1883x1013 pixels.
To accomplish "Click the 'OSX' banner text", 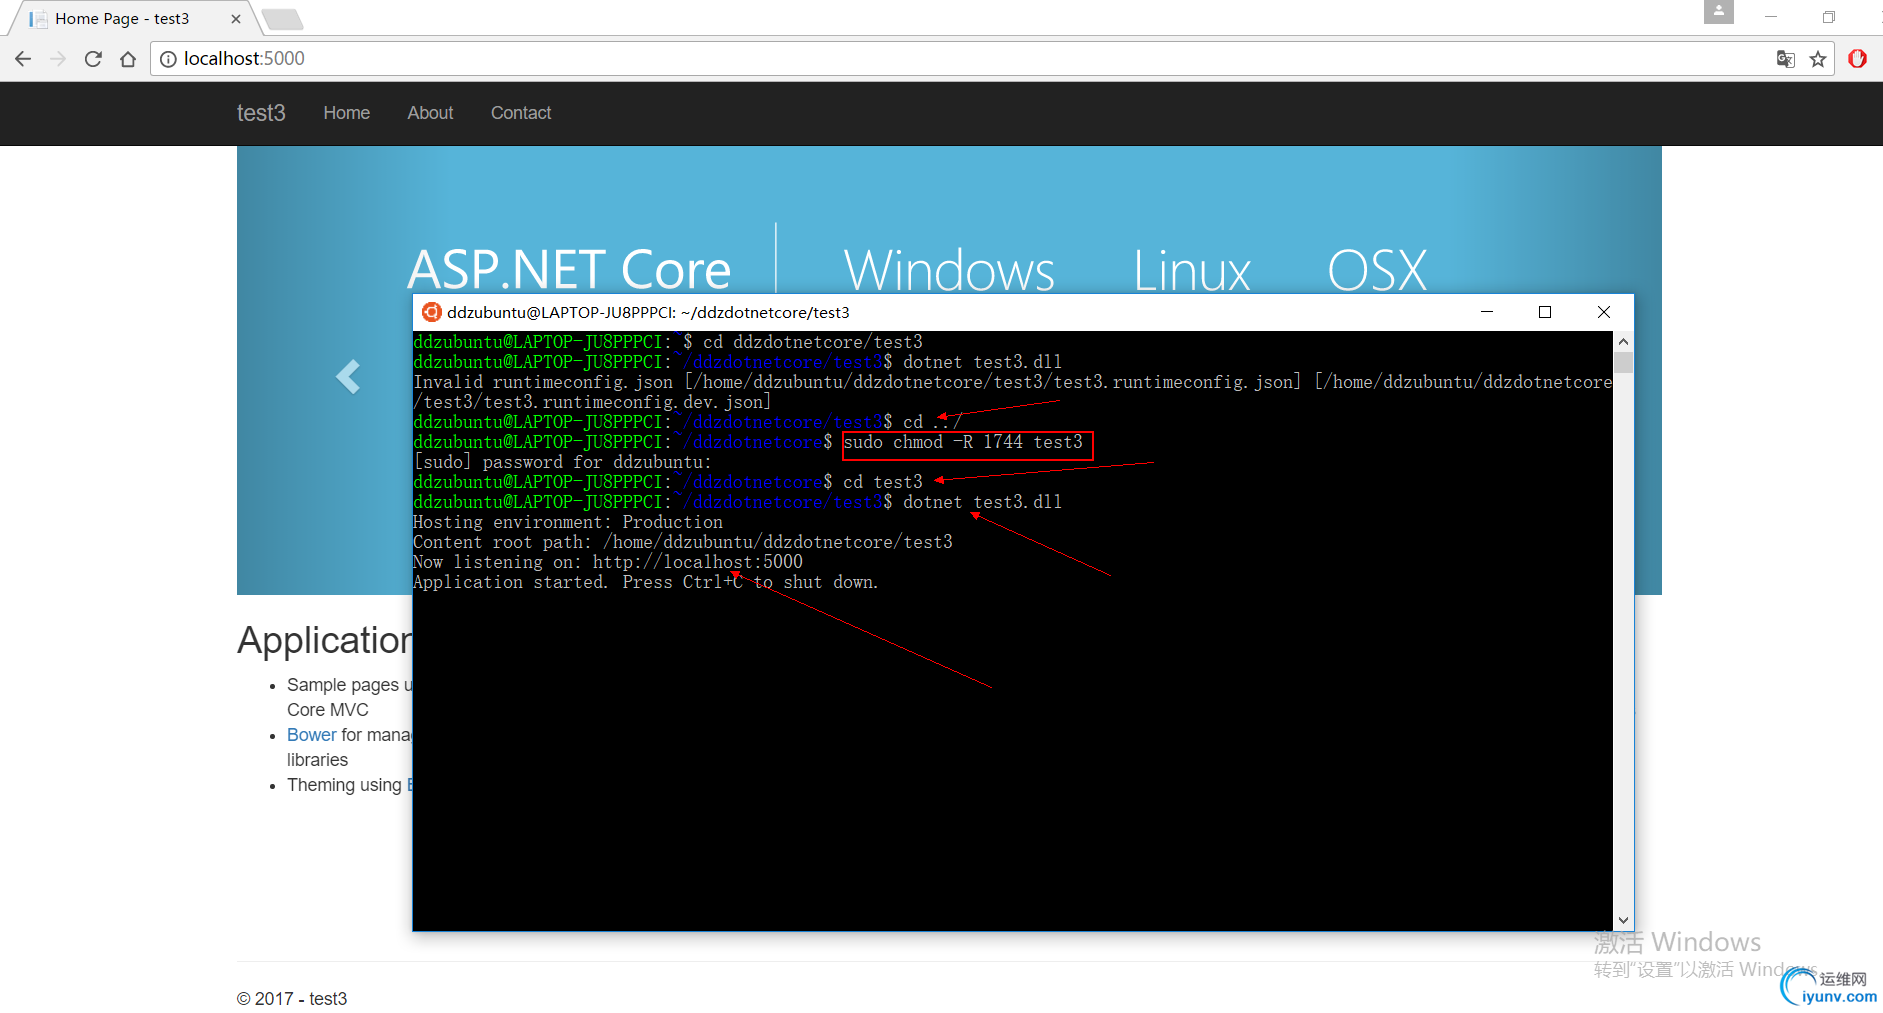I will pos(1377,270).
